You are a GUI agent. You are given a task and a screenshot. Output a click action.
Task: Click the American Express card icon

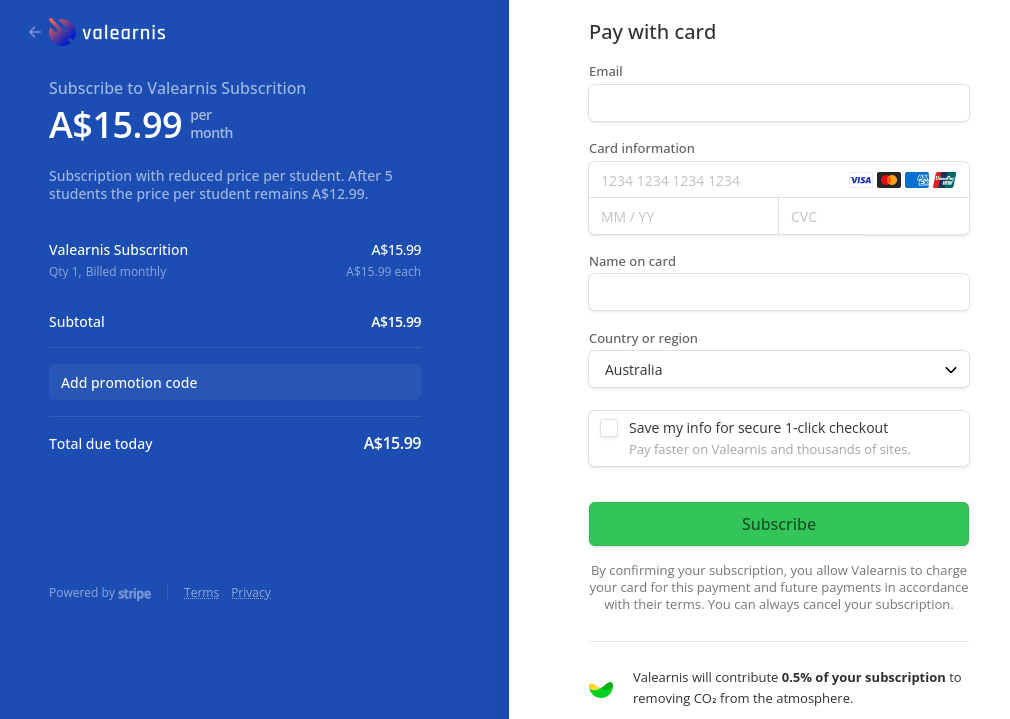coord(916,181)
